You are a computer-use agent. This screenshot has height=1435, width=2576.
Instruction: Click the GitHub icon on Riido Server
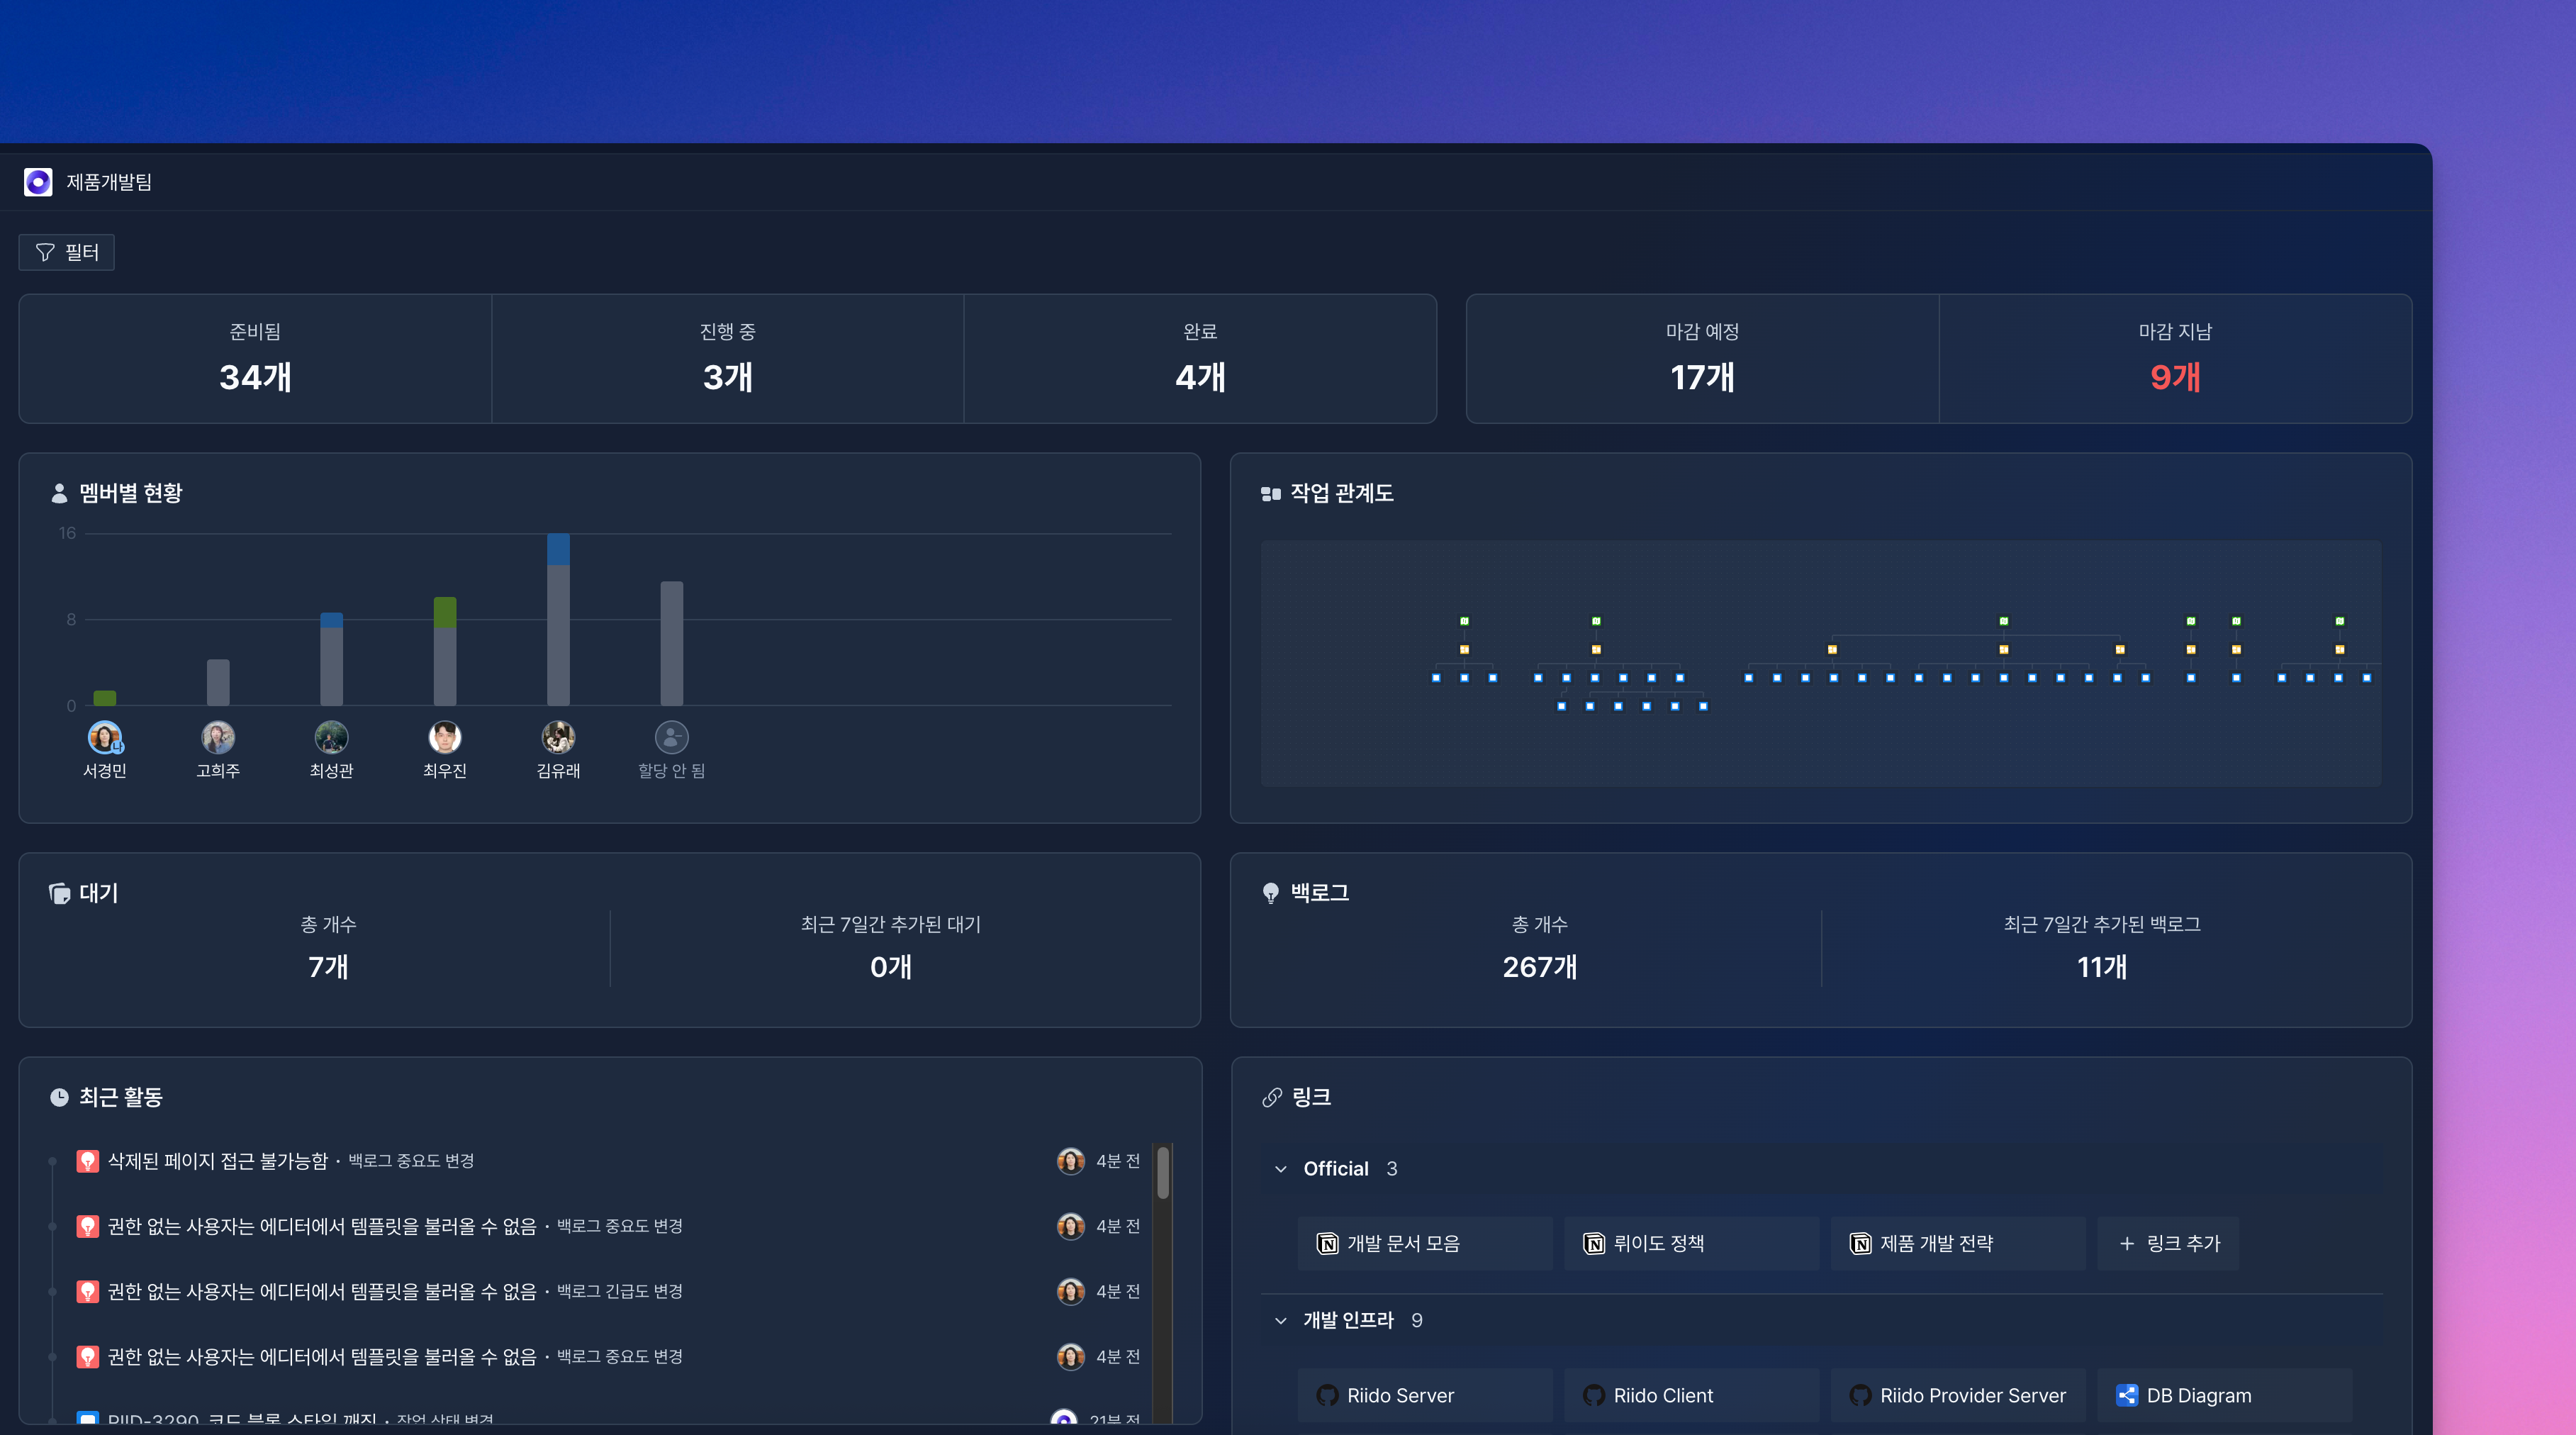[1328, 1395]
